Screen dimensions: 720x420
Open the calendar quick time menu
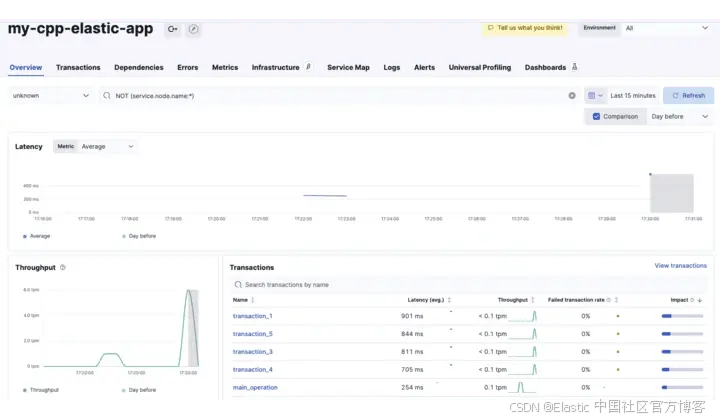pyautogui.click(x=596, y=95)
